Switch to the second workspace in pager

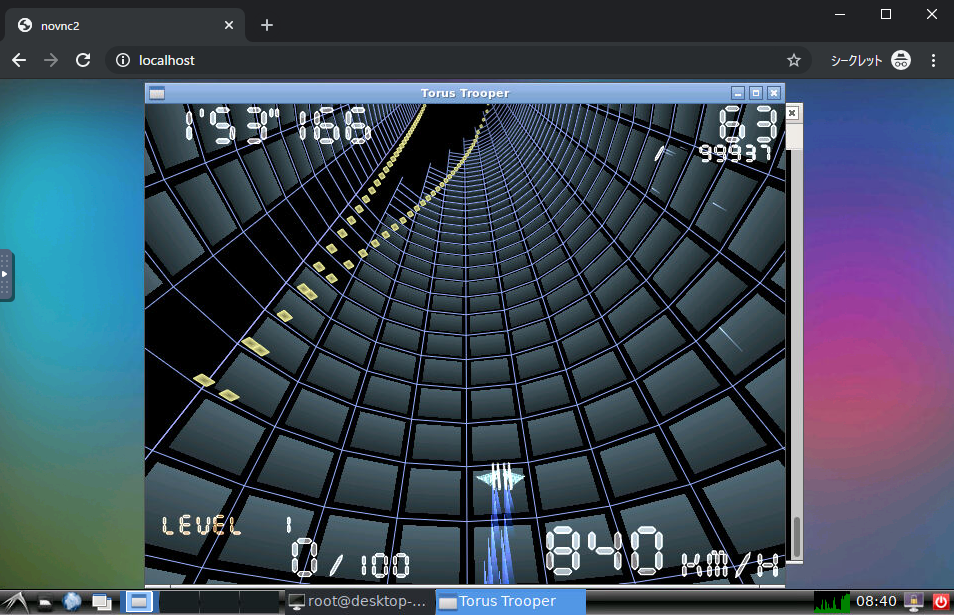(179, 602)
